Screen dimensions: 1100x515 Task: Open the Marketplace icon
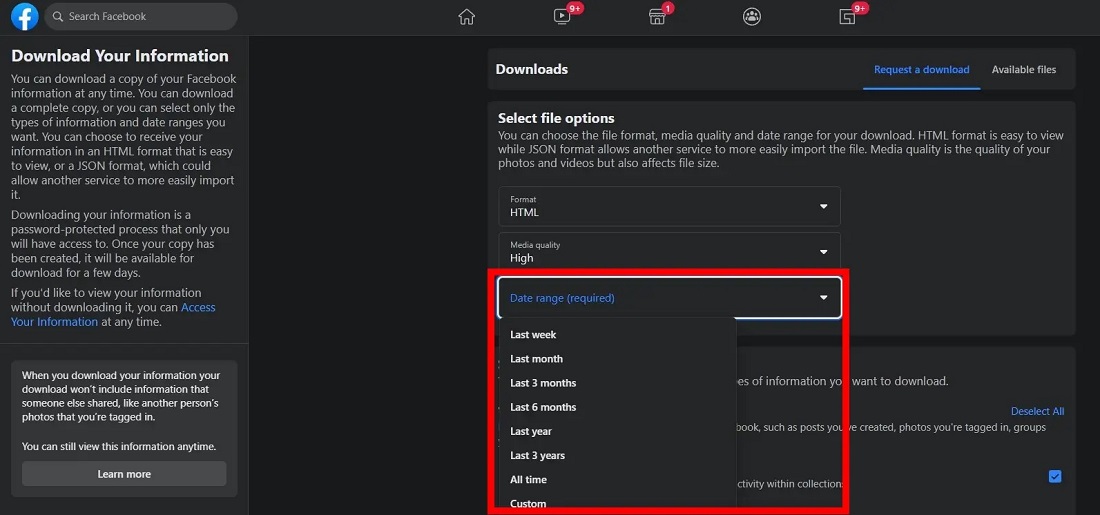pos(657,17)
